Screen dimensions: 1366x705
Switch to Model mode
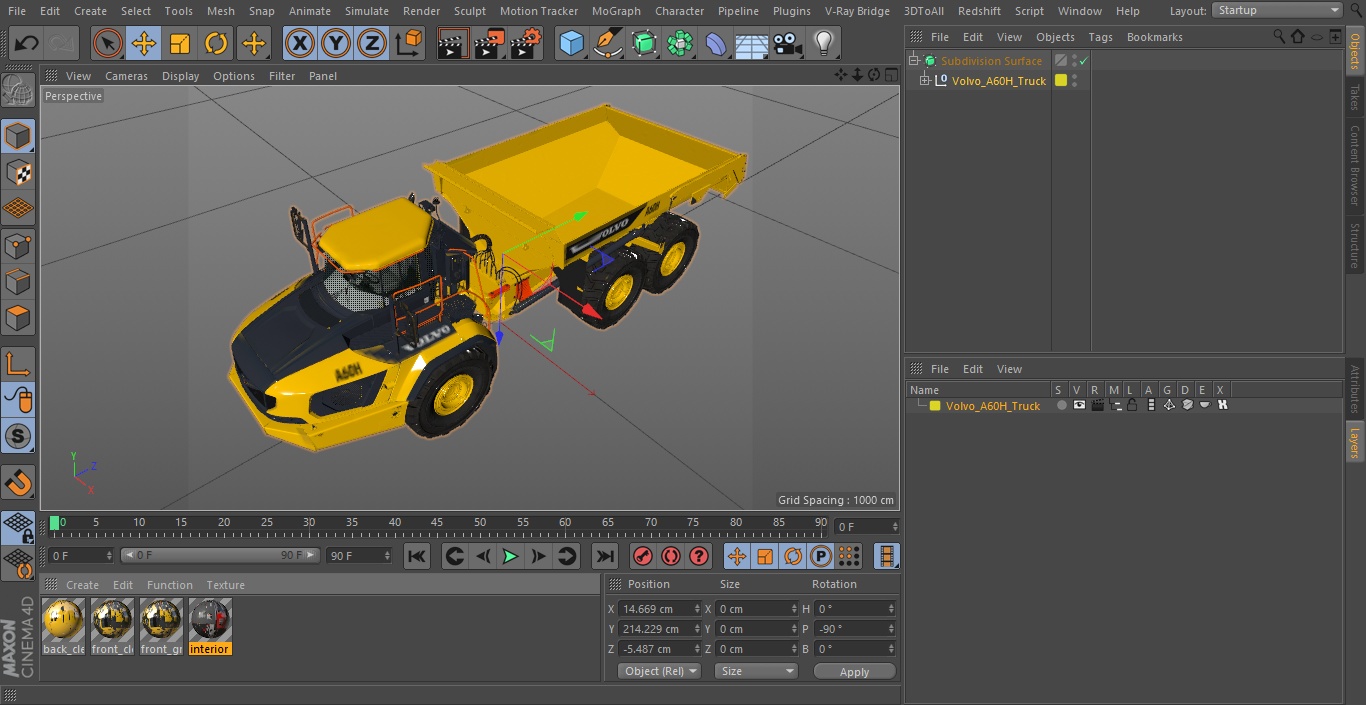pyautogui.click(x=18, y=136)
